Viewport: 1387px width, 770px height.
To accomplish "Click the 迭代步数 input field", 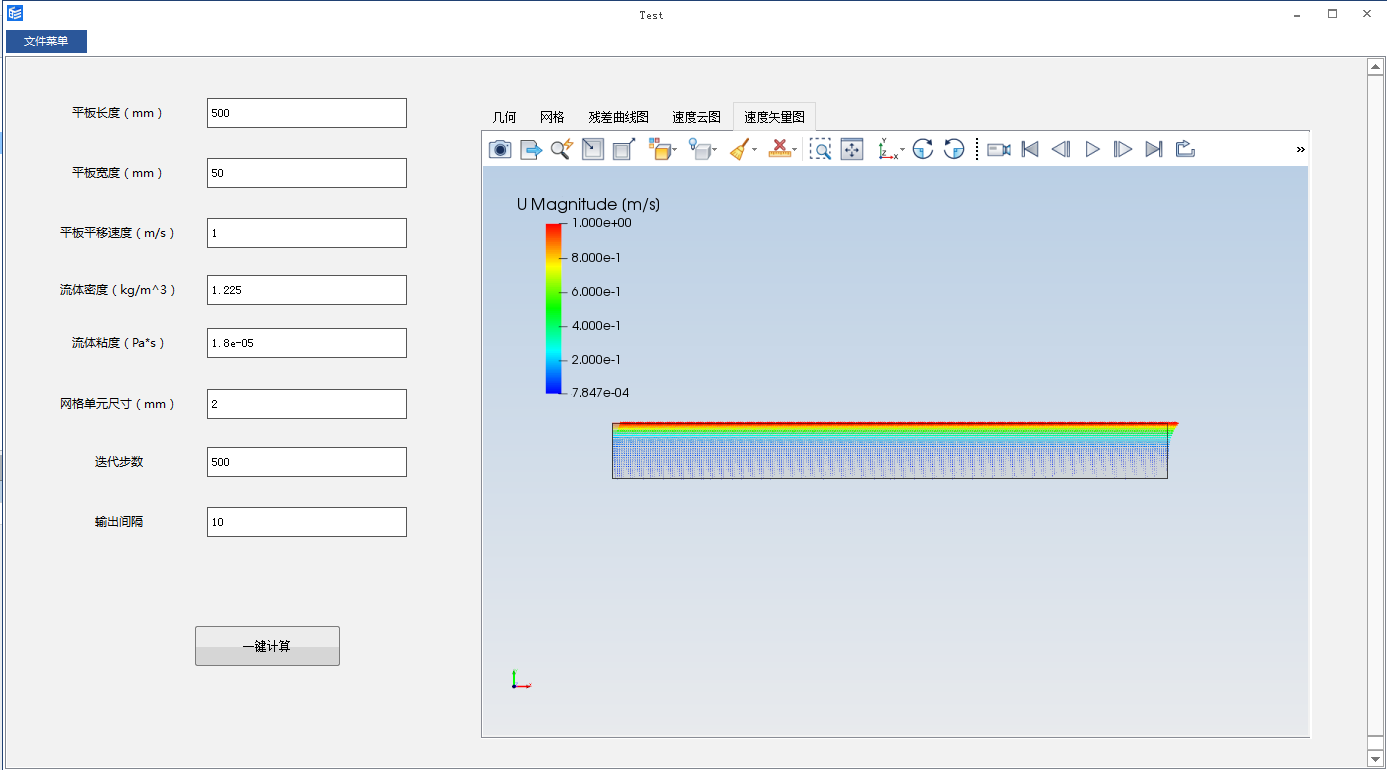I will click(x=307, y=462).
